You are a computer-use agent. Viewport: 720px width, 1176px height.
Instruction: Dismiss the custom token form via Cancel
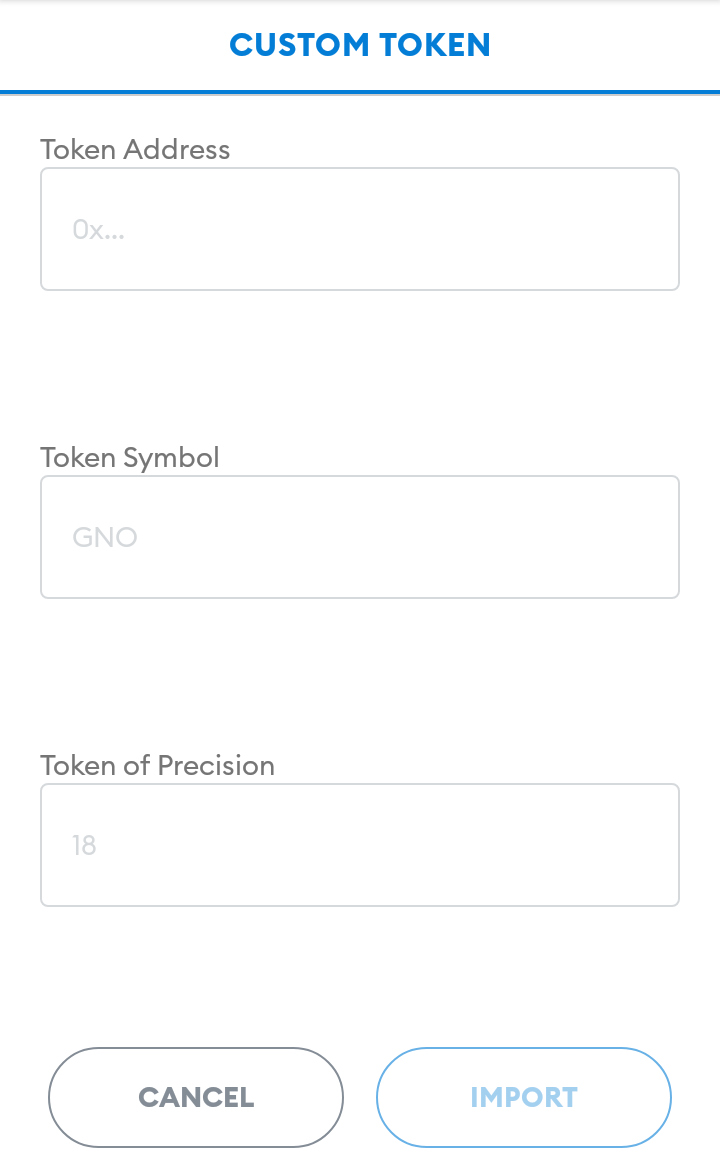pyautogui.click(x=196, y=1097)
